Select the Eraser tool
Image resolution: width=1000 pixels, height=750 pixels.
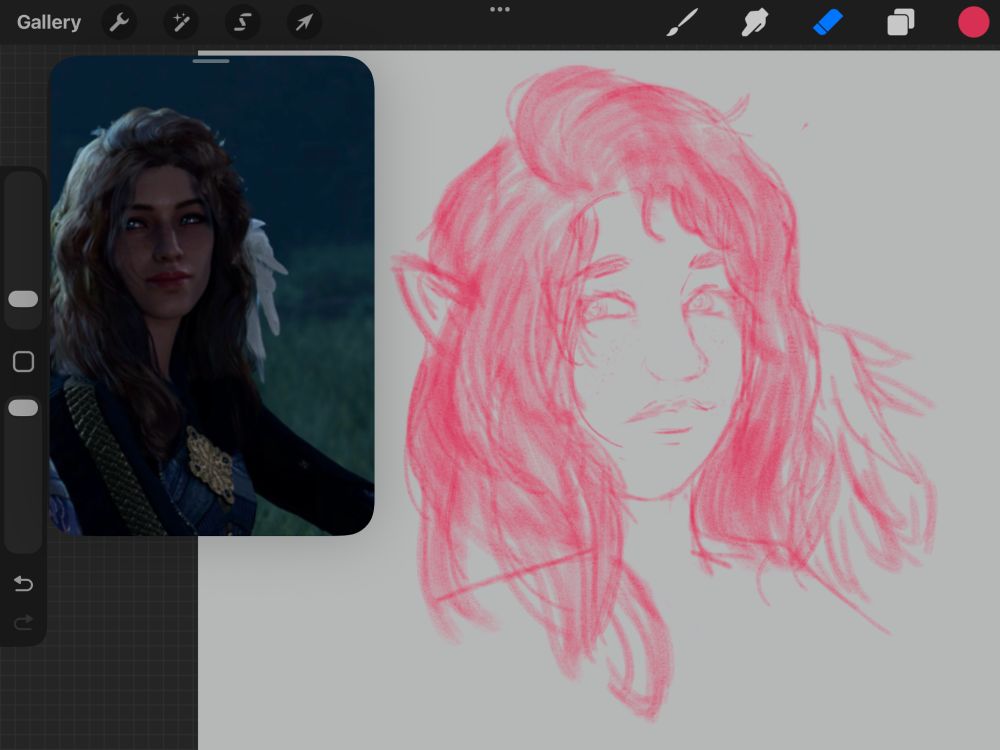[828, 22]
